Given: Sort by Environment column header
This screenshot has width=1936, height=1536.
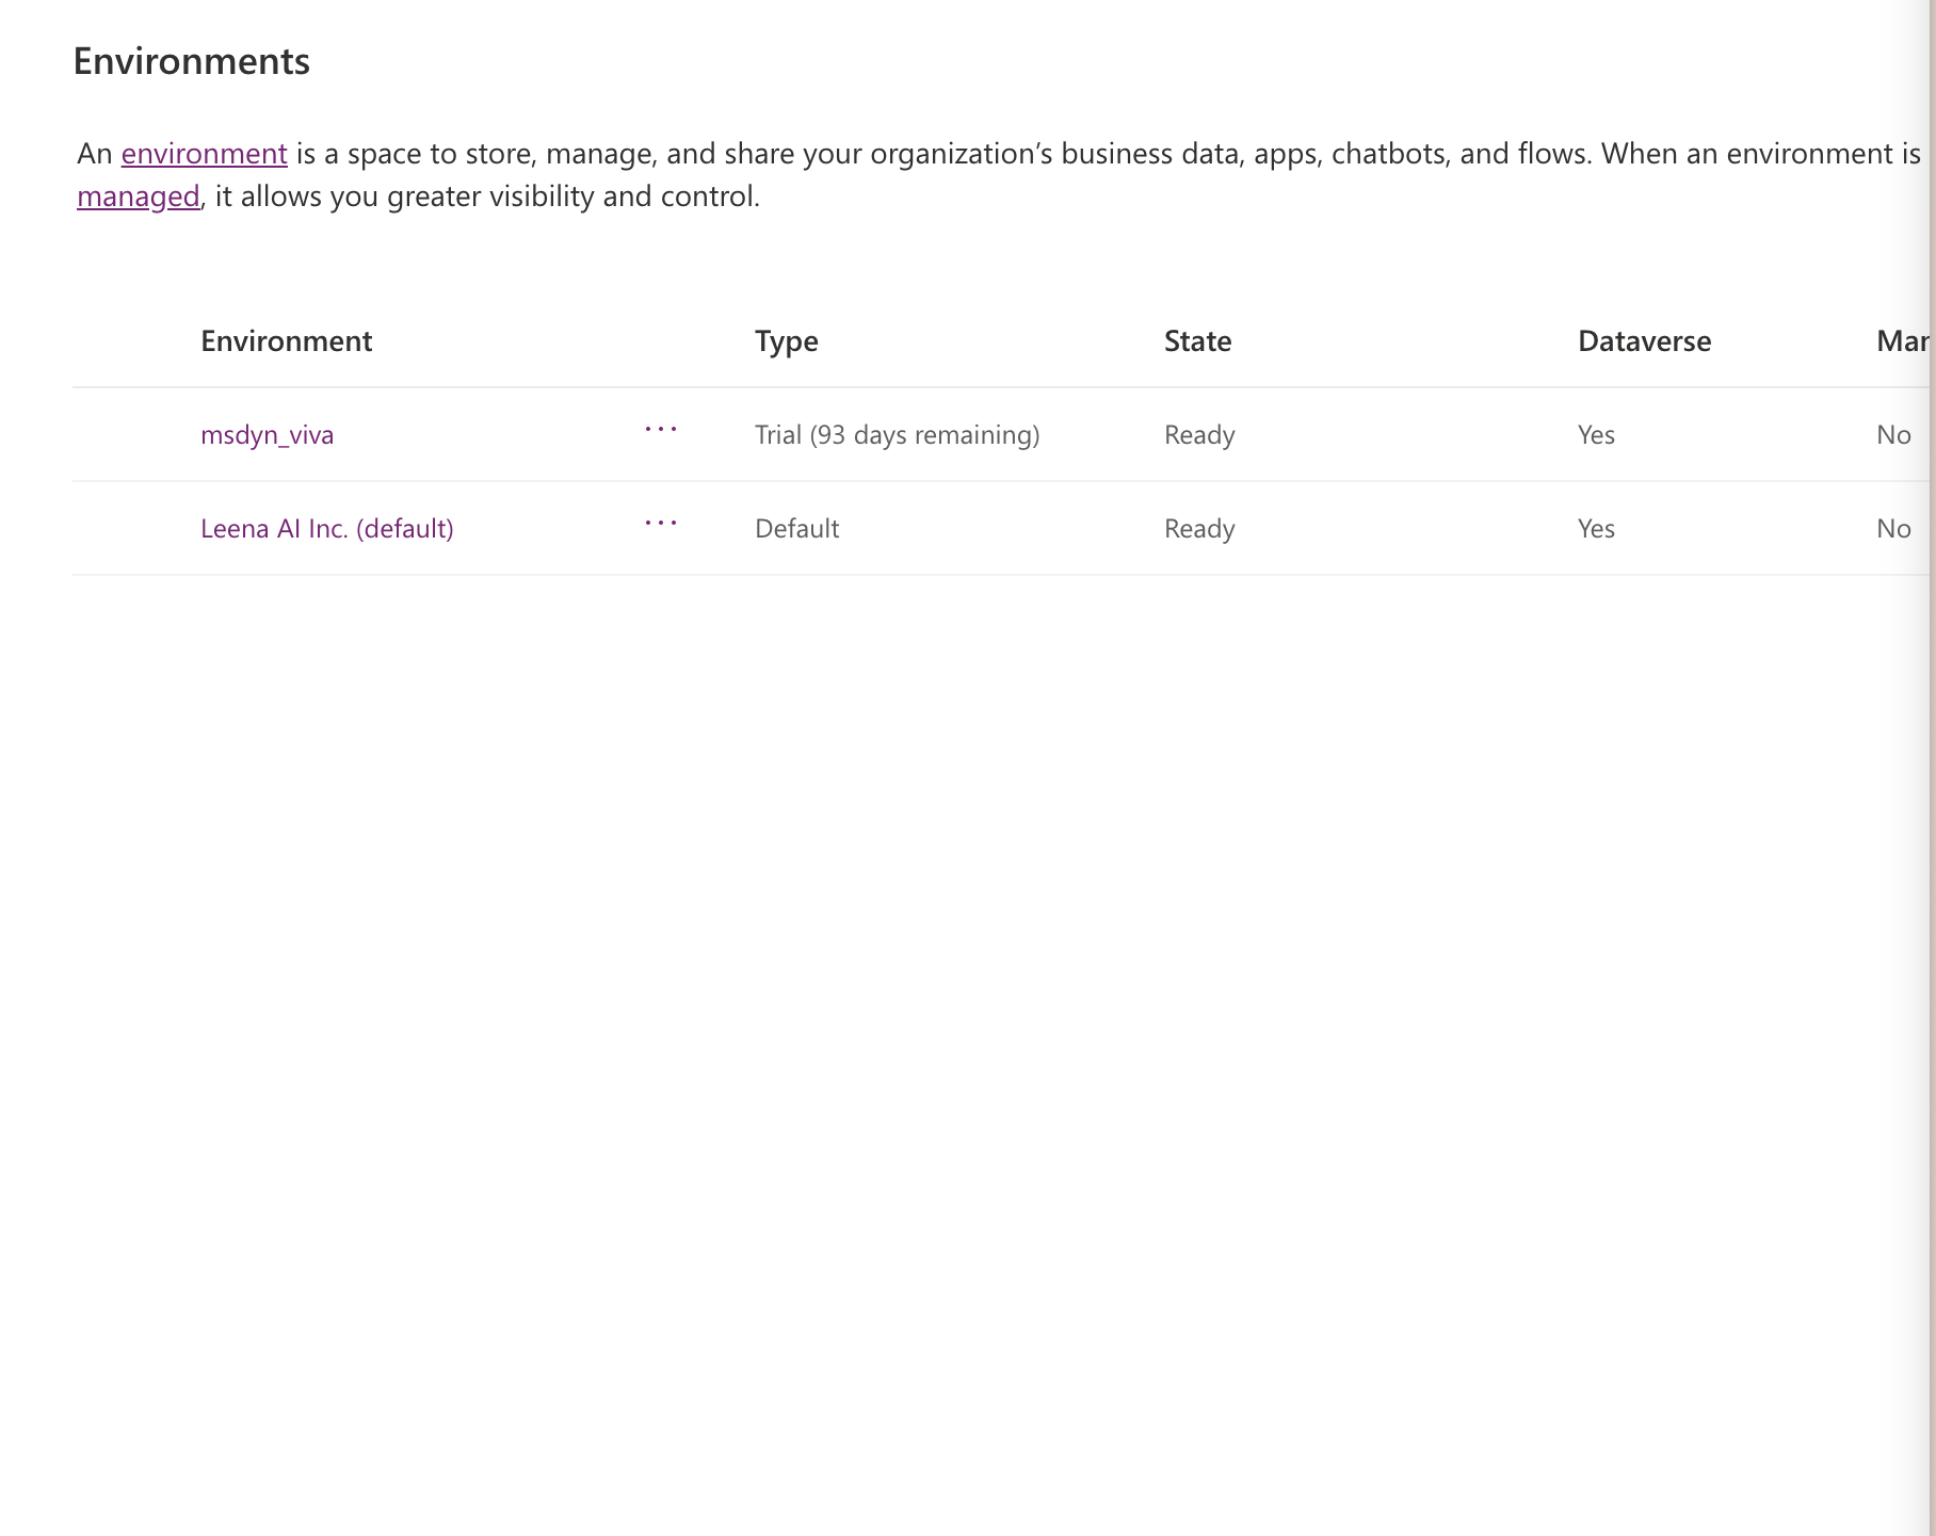Looking at the screenshot, I should [x=286, y=341].
